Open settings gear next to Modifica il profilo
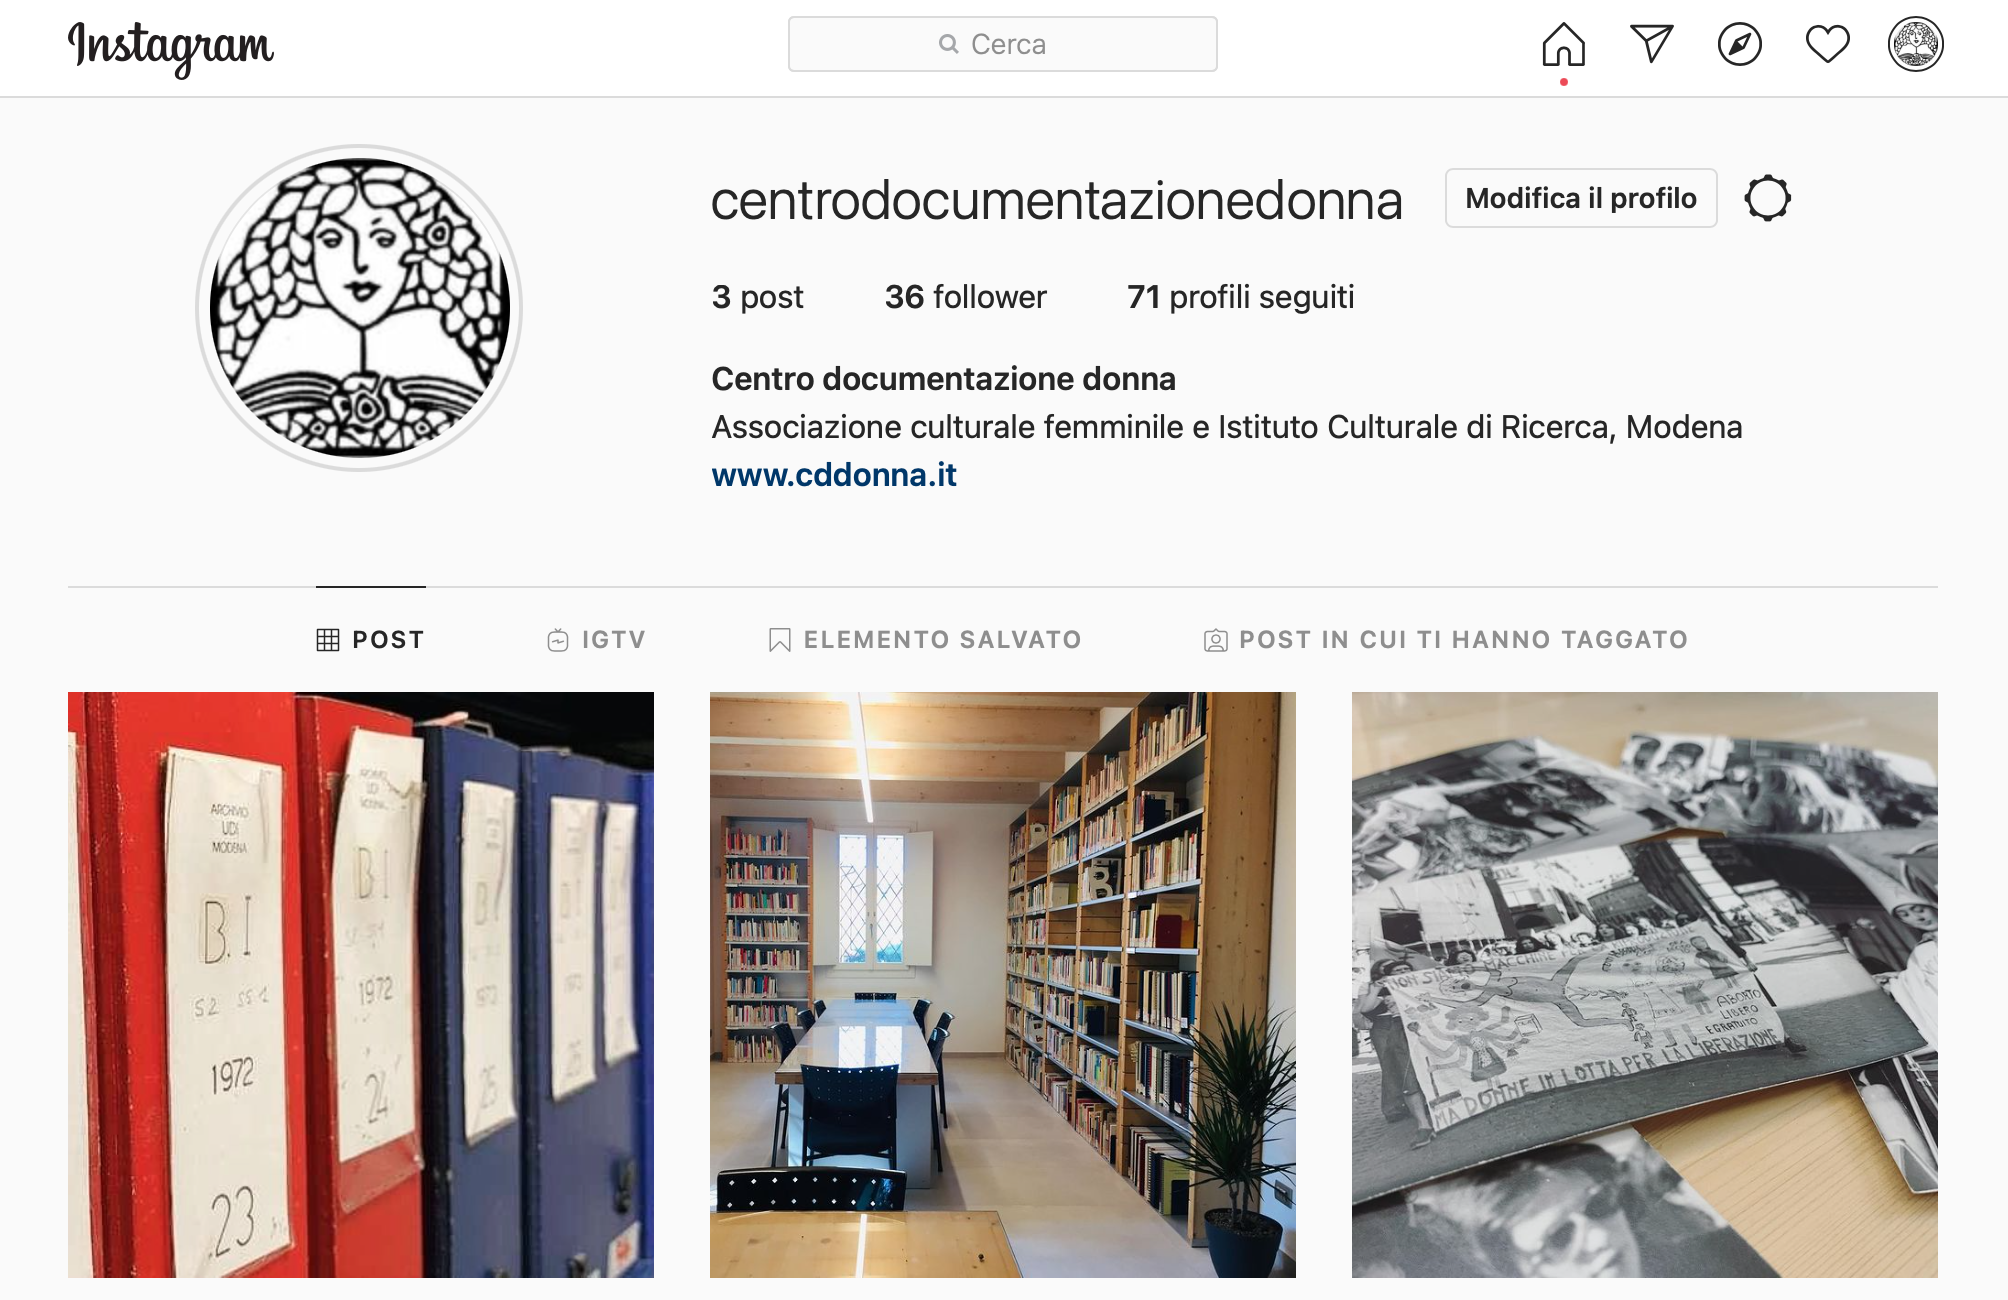This screenshot has height=1300, width=2008. click(x=1768, y=198)
